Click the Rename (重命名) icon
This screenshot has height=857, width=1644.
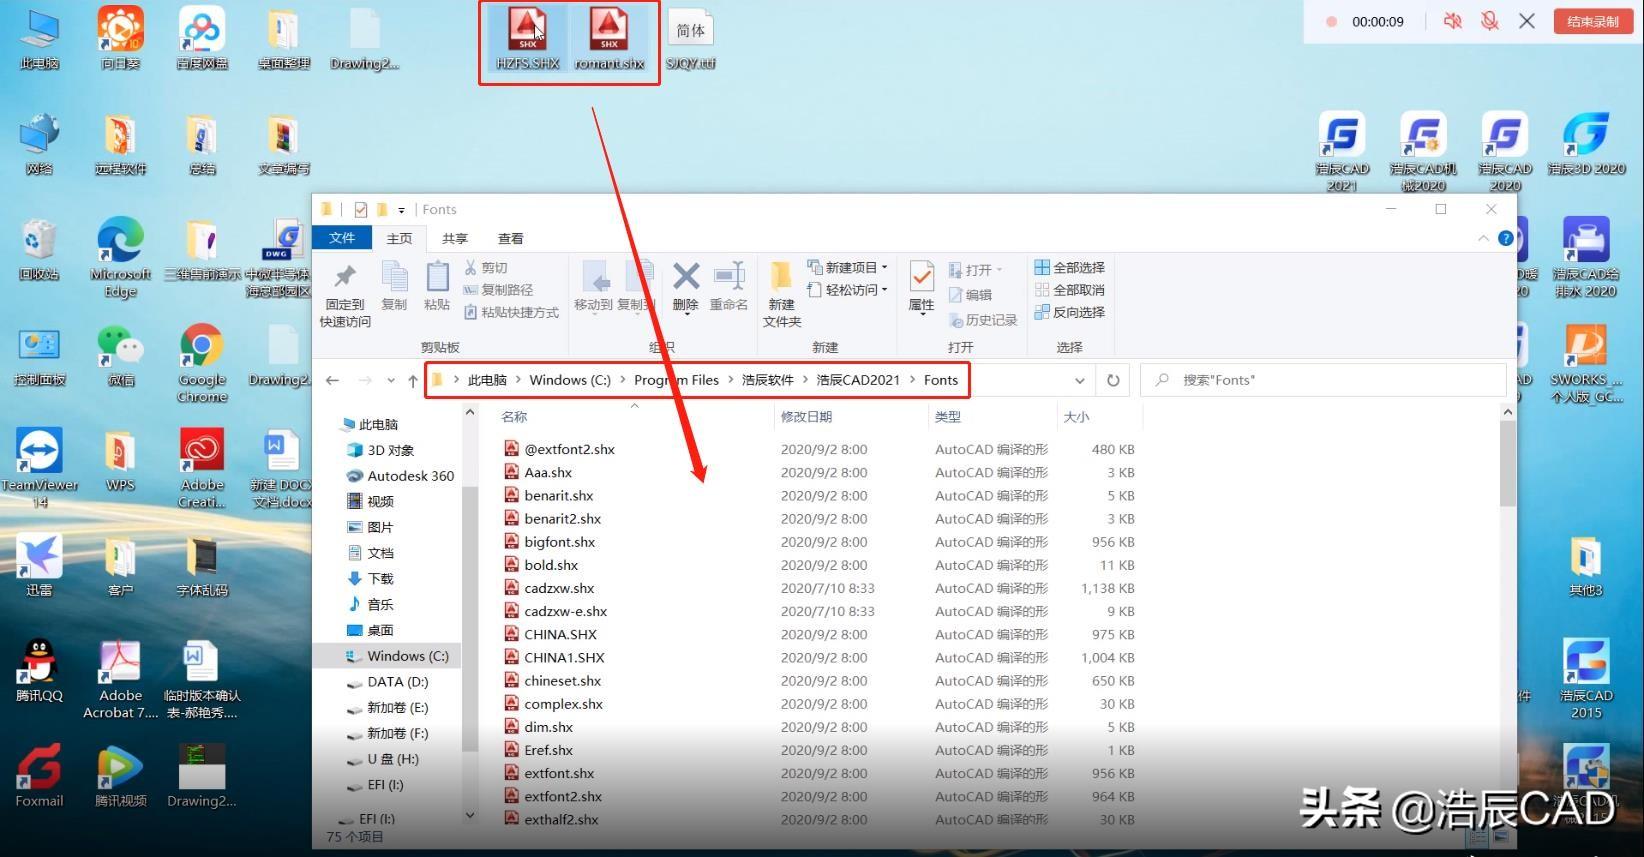[729, 276]
